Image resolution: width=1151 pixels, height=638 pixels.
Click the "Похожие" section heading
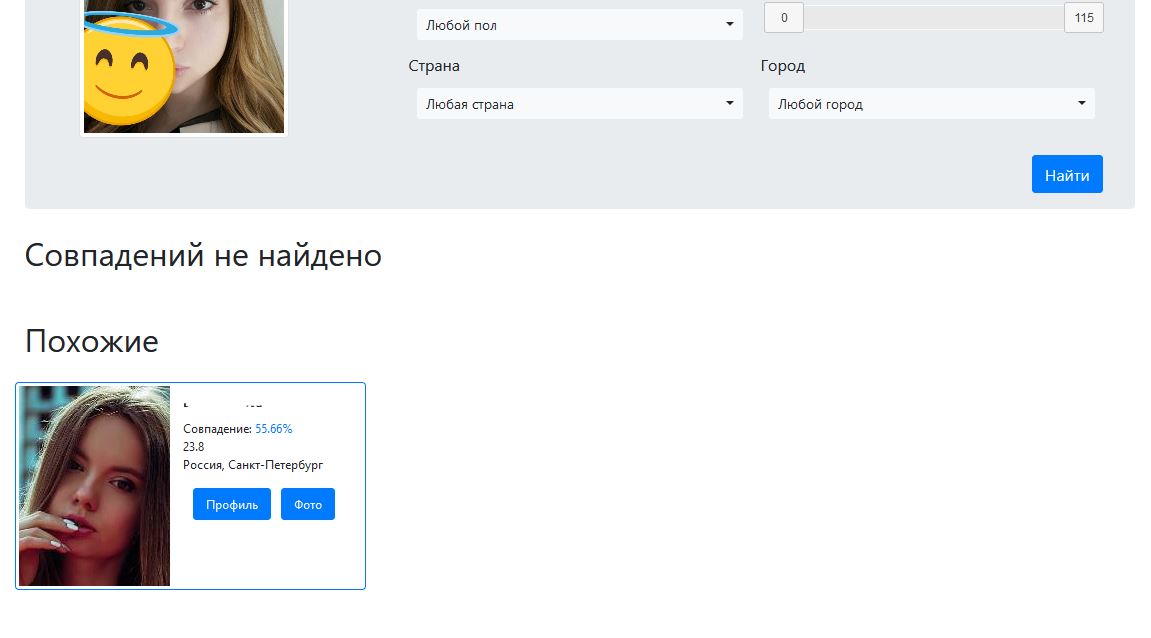(92, 342)
